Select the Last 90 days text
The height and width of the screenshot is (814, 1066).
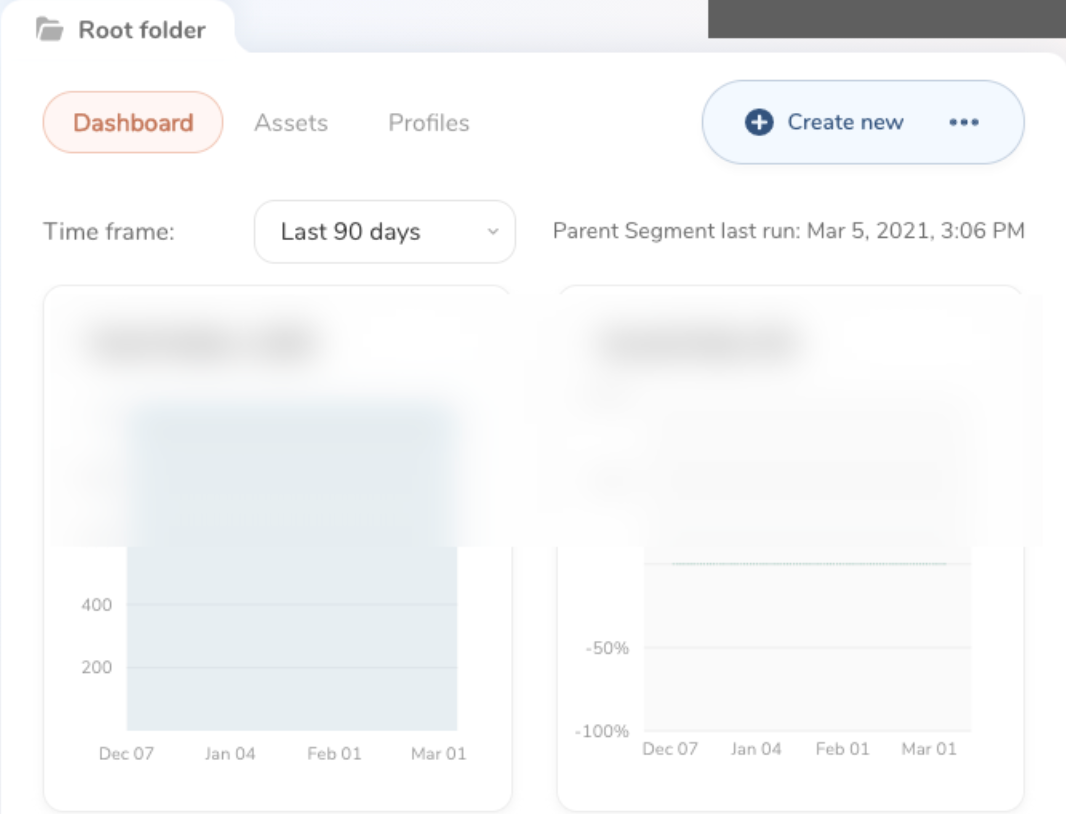(350, 232)
